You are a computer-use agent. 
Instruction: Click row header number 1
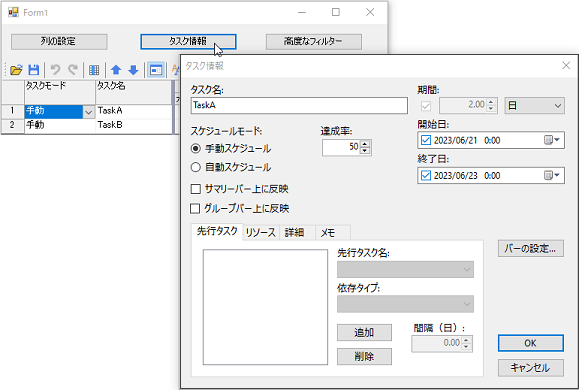point(13,111)
